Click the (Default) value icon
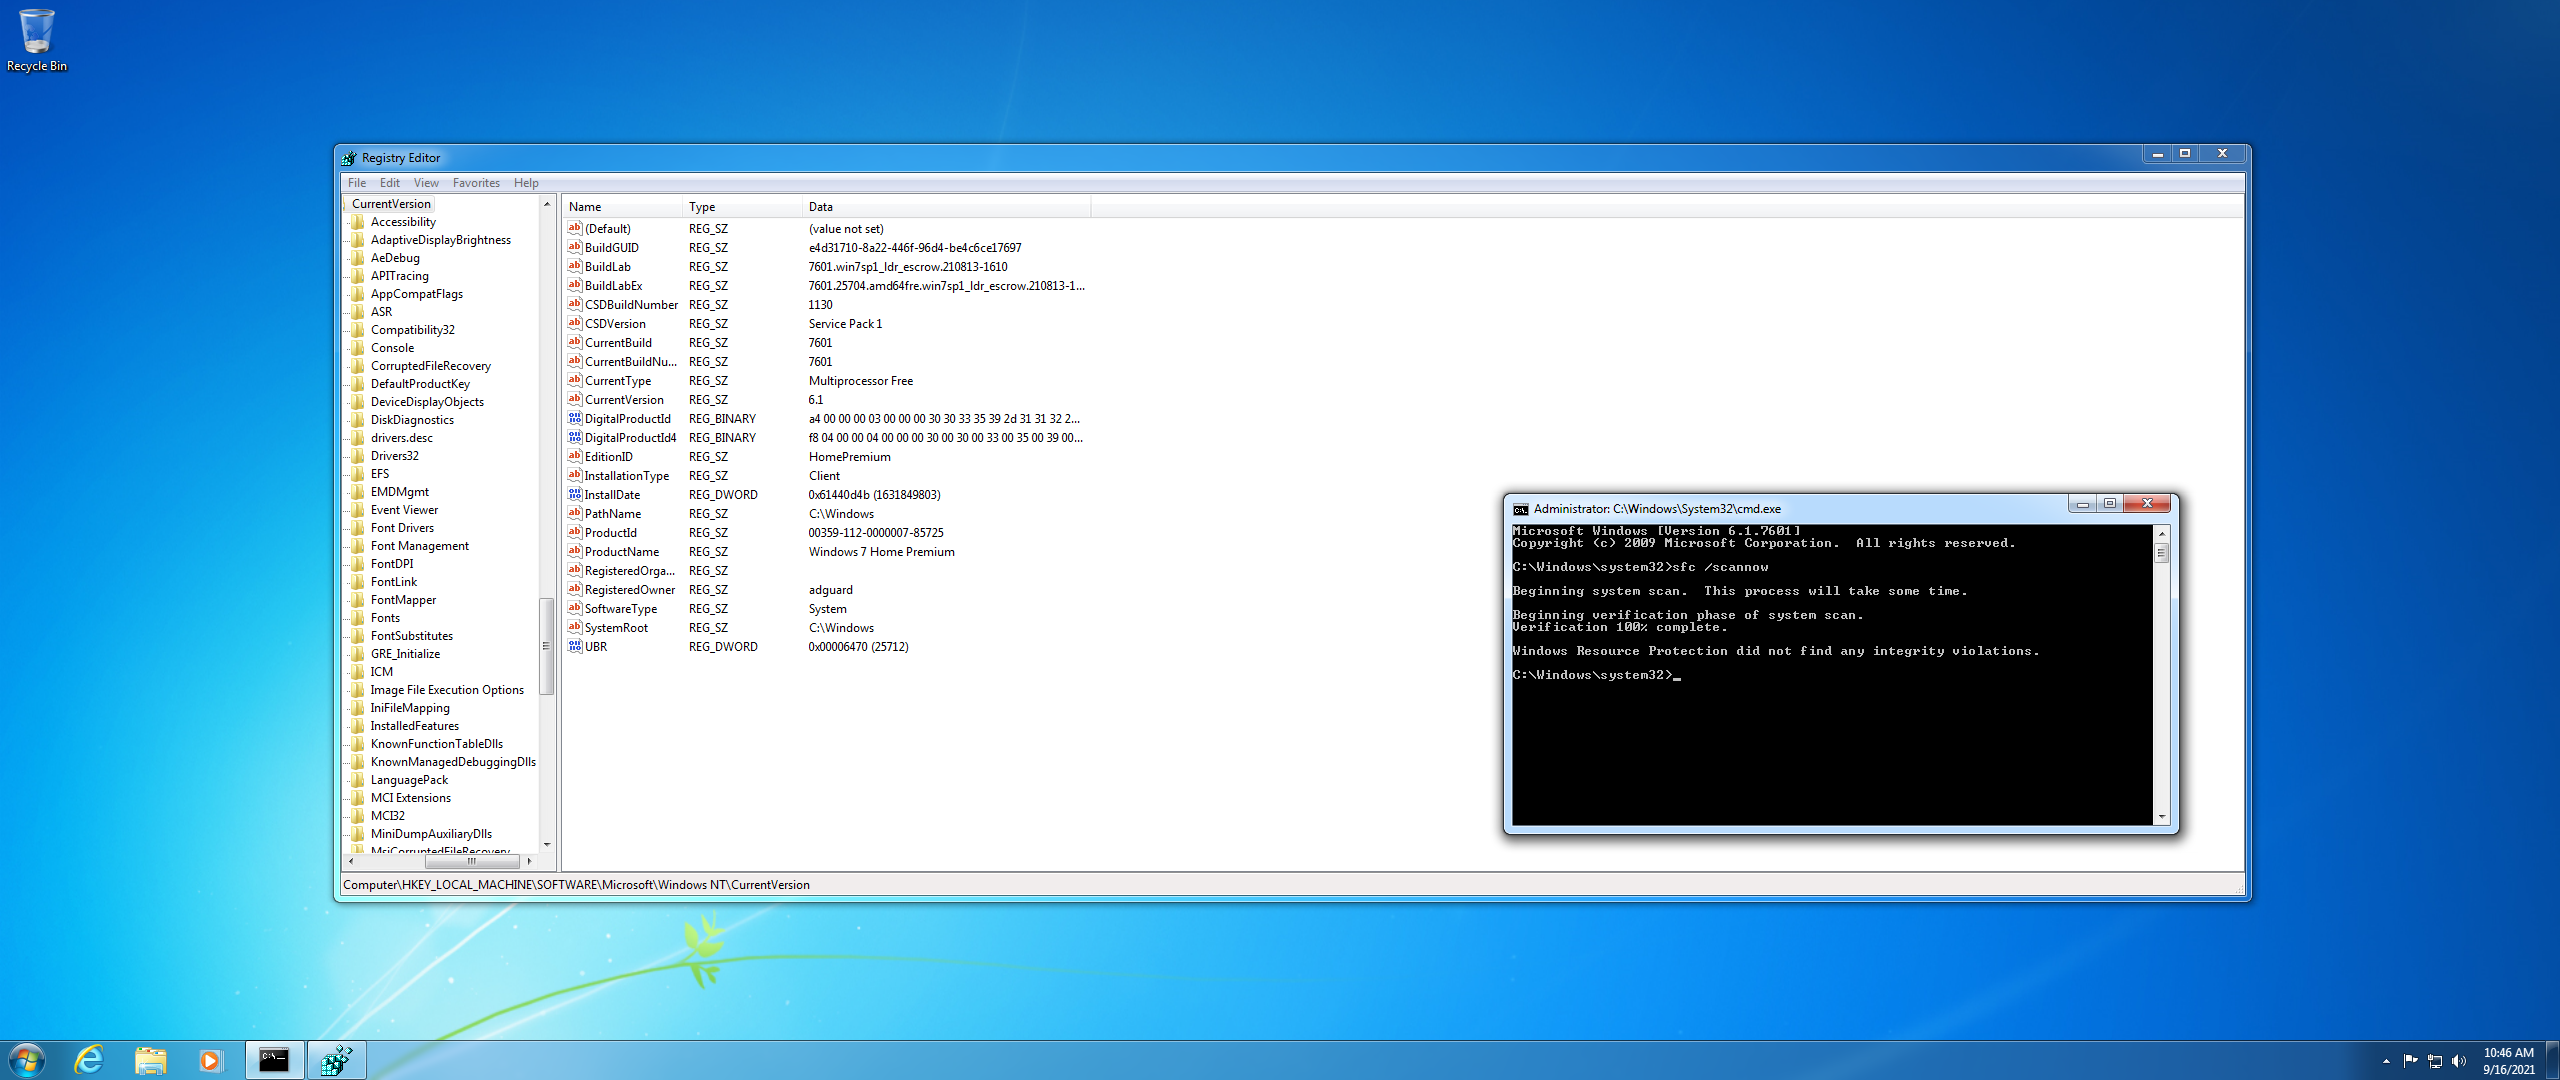 (x=575, y=228)
